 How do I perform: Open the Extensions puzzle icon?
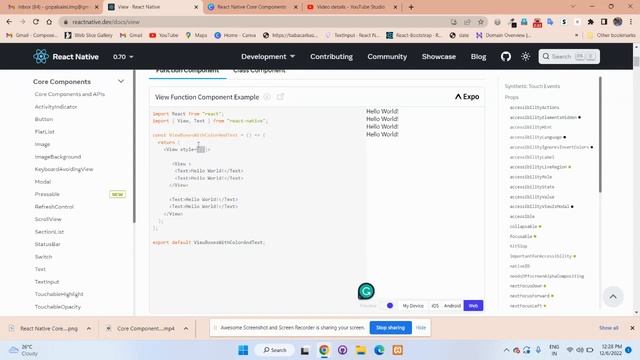pos(590,22)
